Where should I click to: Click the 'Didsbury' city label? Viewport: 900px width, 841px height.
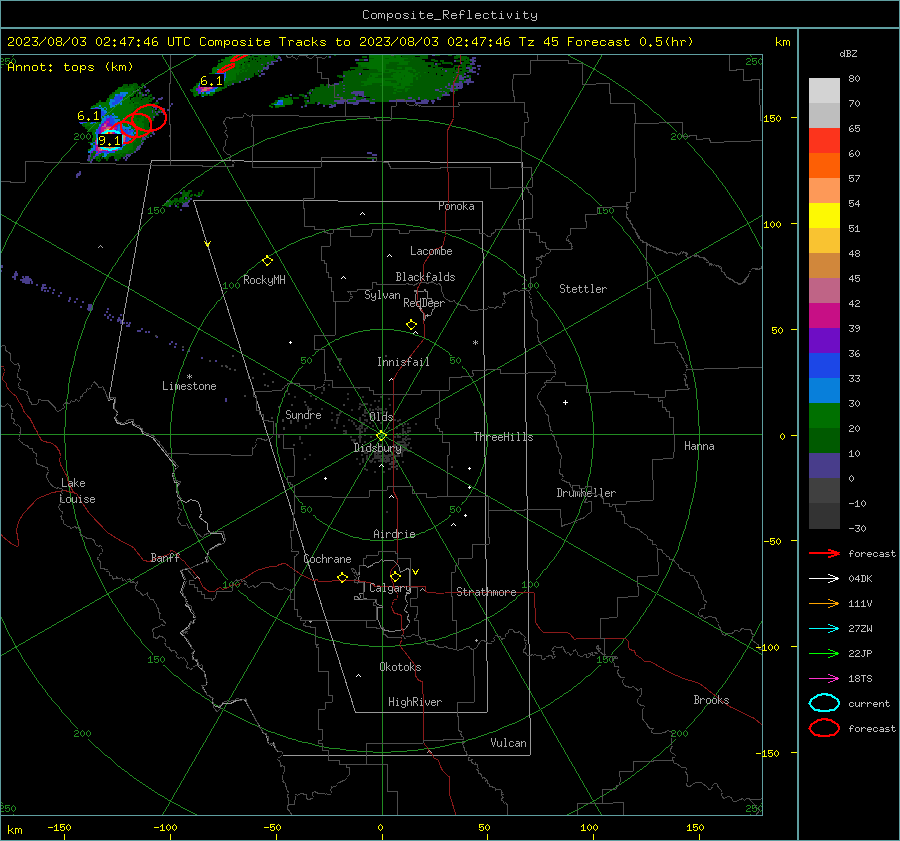pos(377,448)
